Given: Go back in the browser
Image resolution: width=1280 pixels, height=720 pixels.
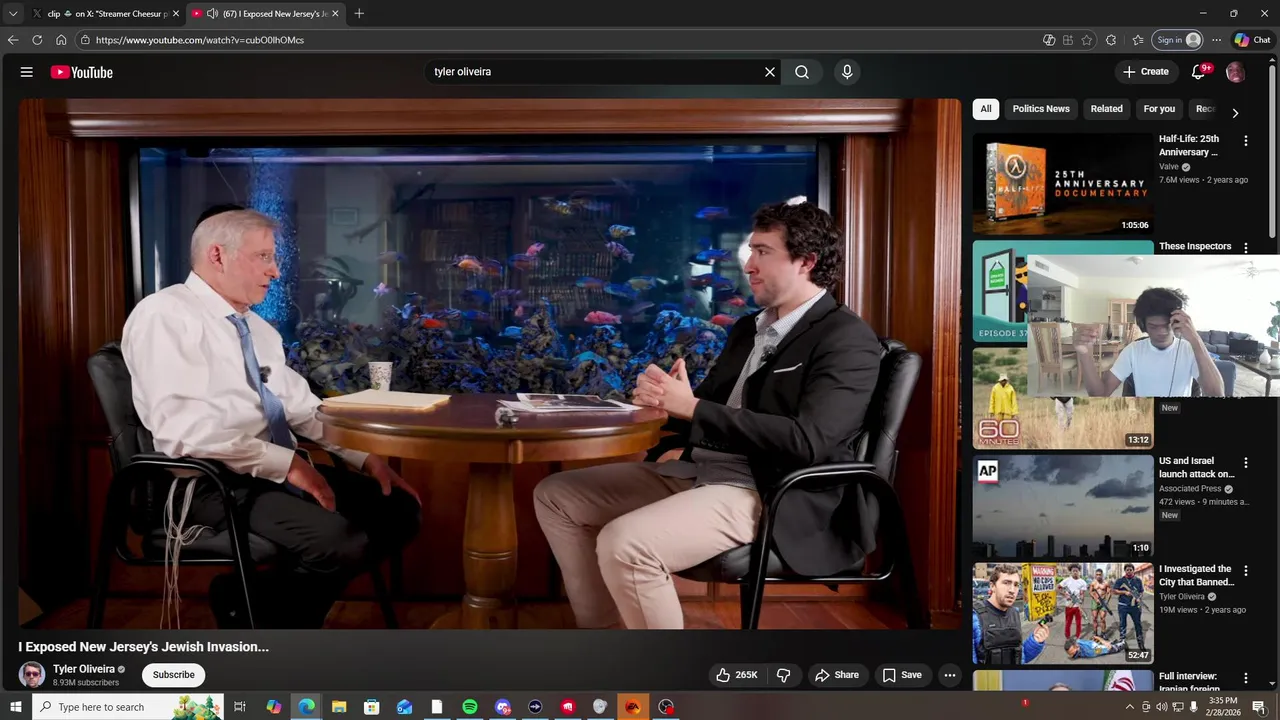Looking at the screenshot, I should [x=13, y=40].
